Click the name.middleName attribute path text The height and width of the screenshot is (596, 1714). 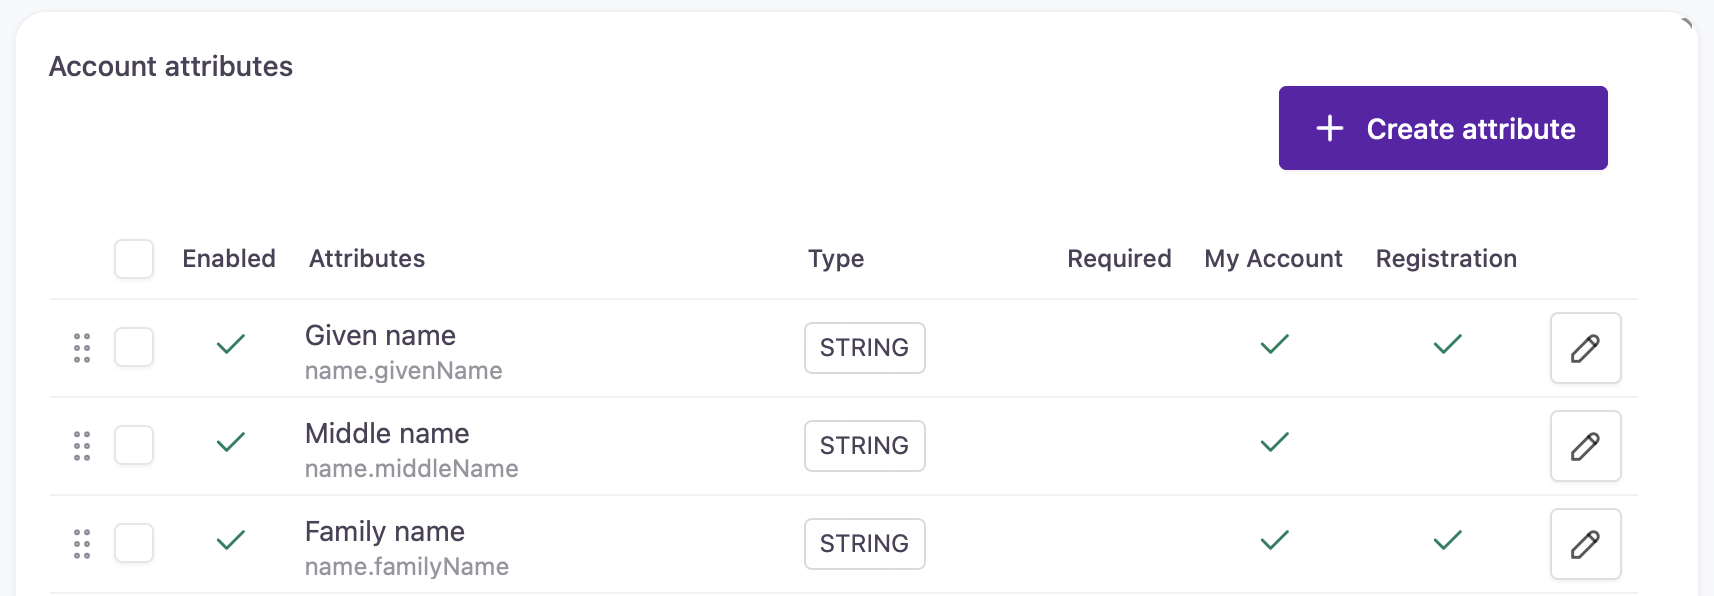point(411,469)
